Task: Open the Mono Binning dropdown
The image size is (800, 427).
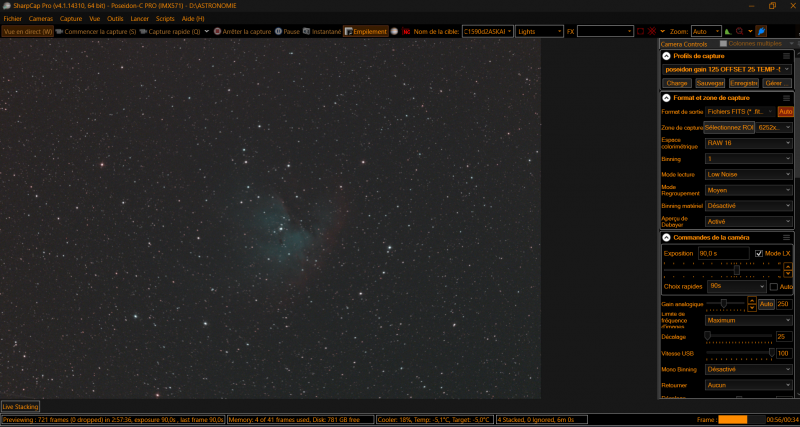Action: 748,369
